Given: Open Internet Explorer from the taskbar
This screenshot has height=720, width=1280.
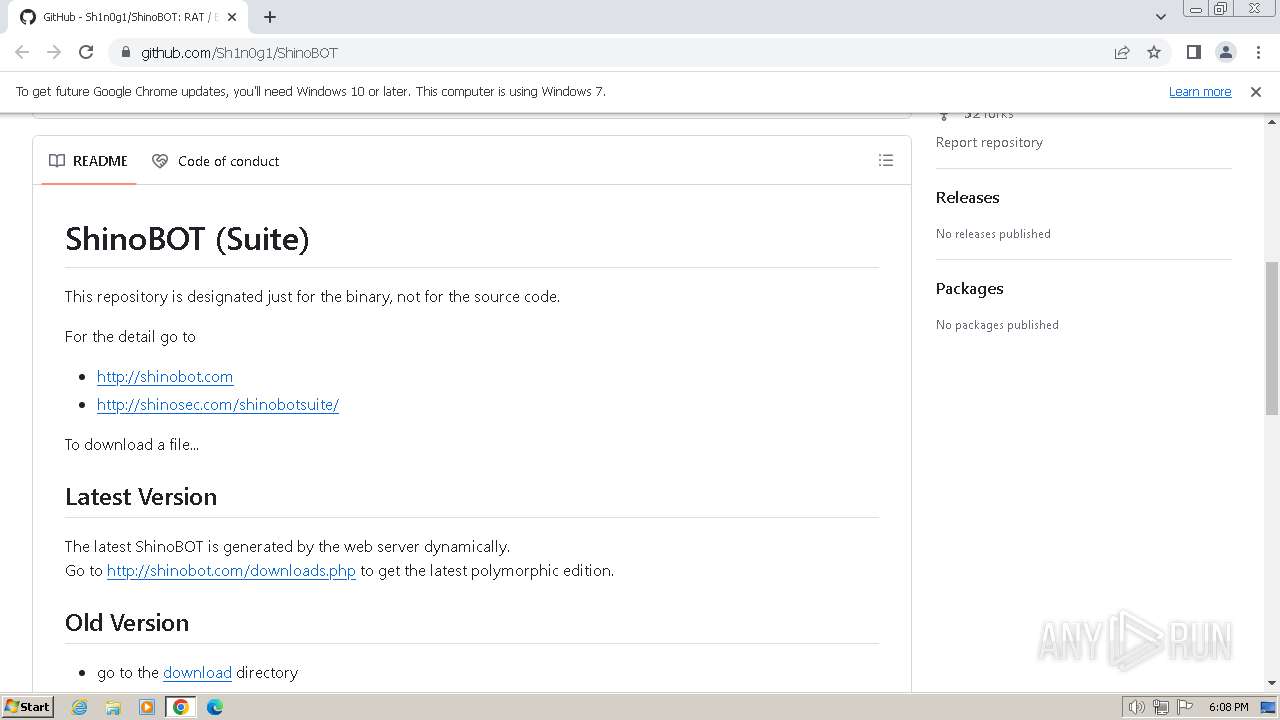Looking at the screenshot, I should (80, 707).
